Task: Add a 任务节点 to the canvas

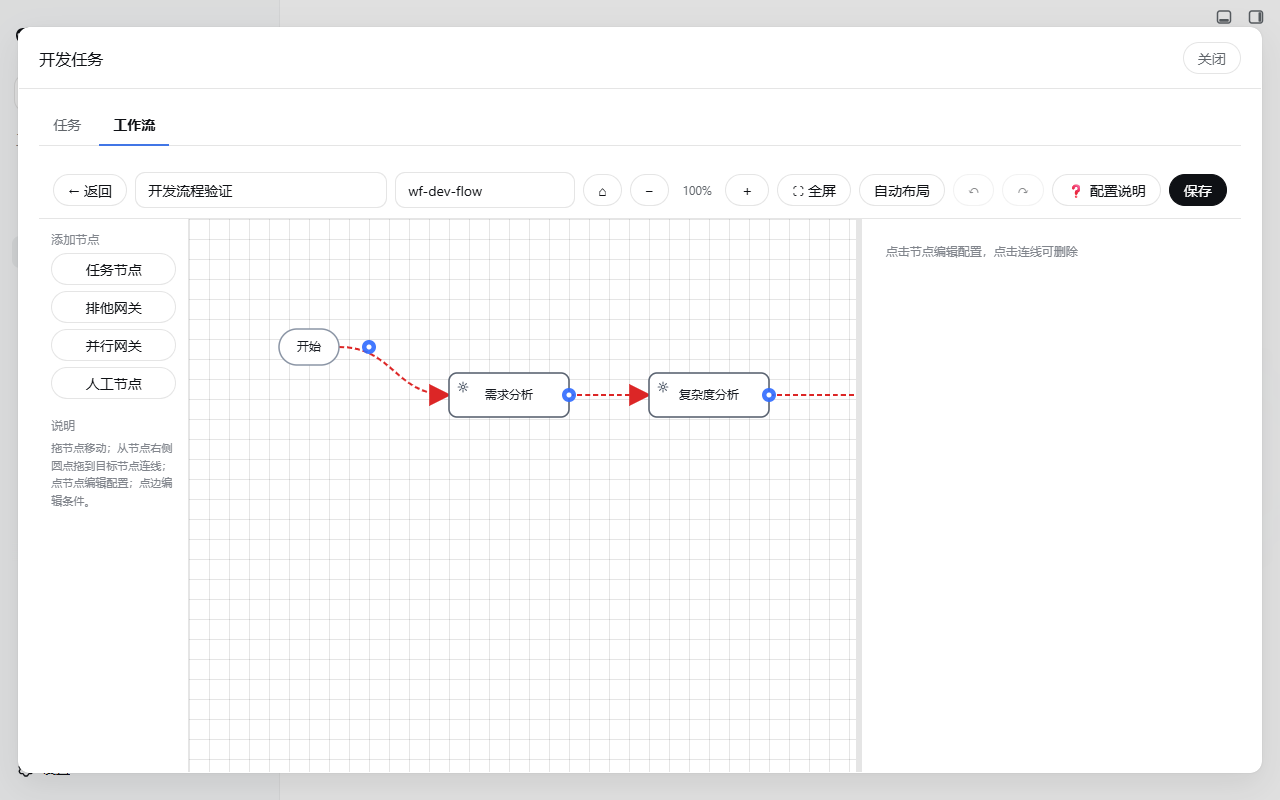Action: coord(114,269)
